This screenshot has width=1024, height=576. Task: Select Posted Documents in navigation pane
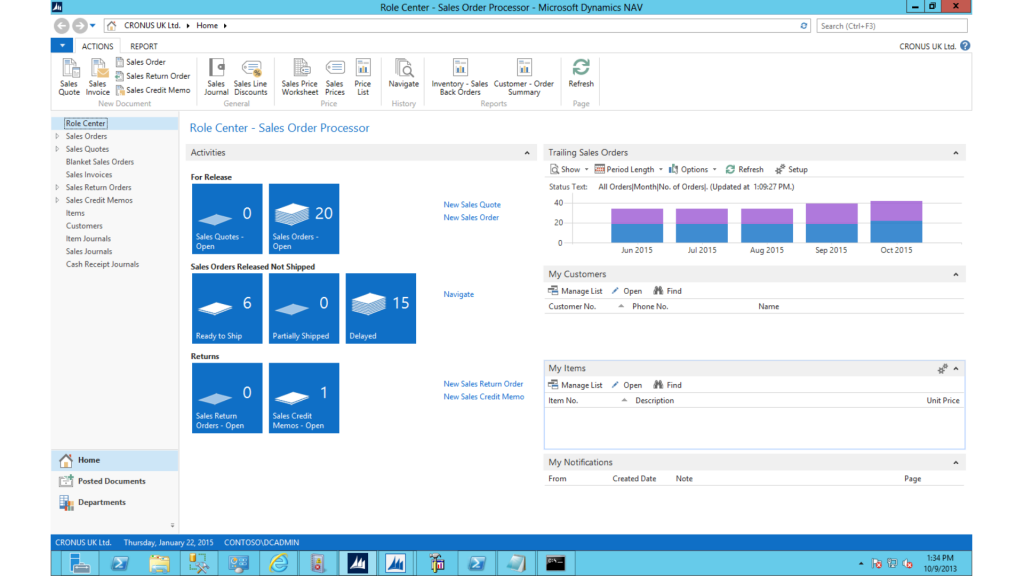tap(111, 481)
